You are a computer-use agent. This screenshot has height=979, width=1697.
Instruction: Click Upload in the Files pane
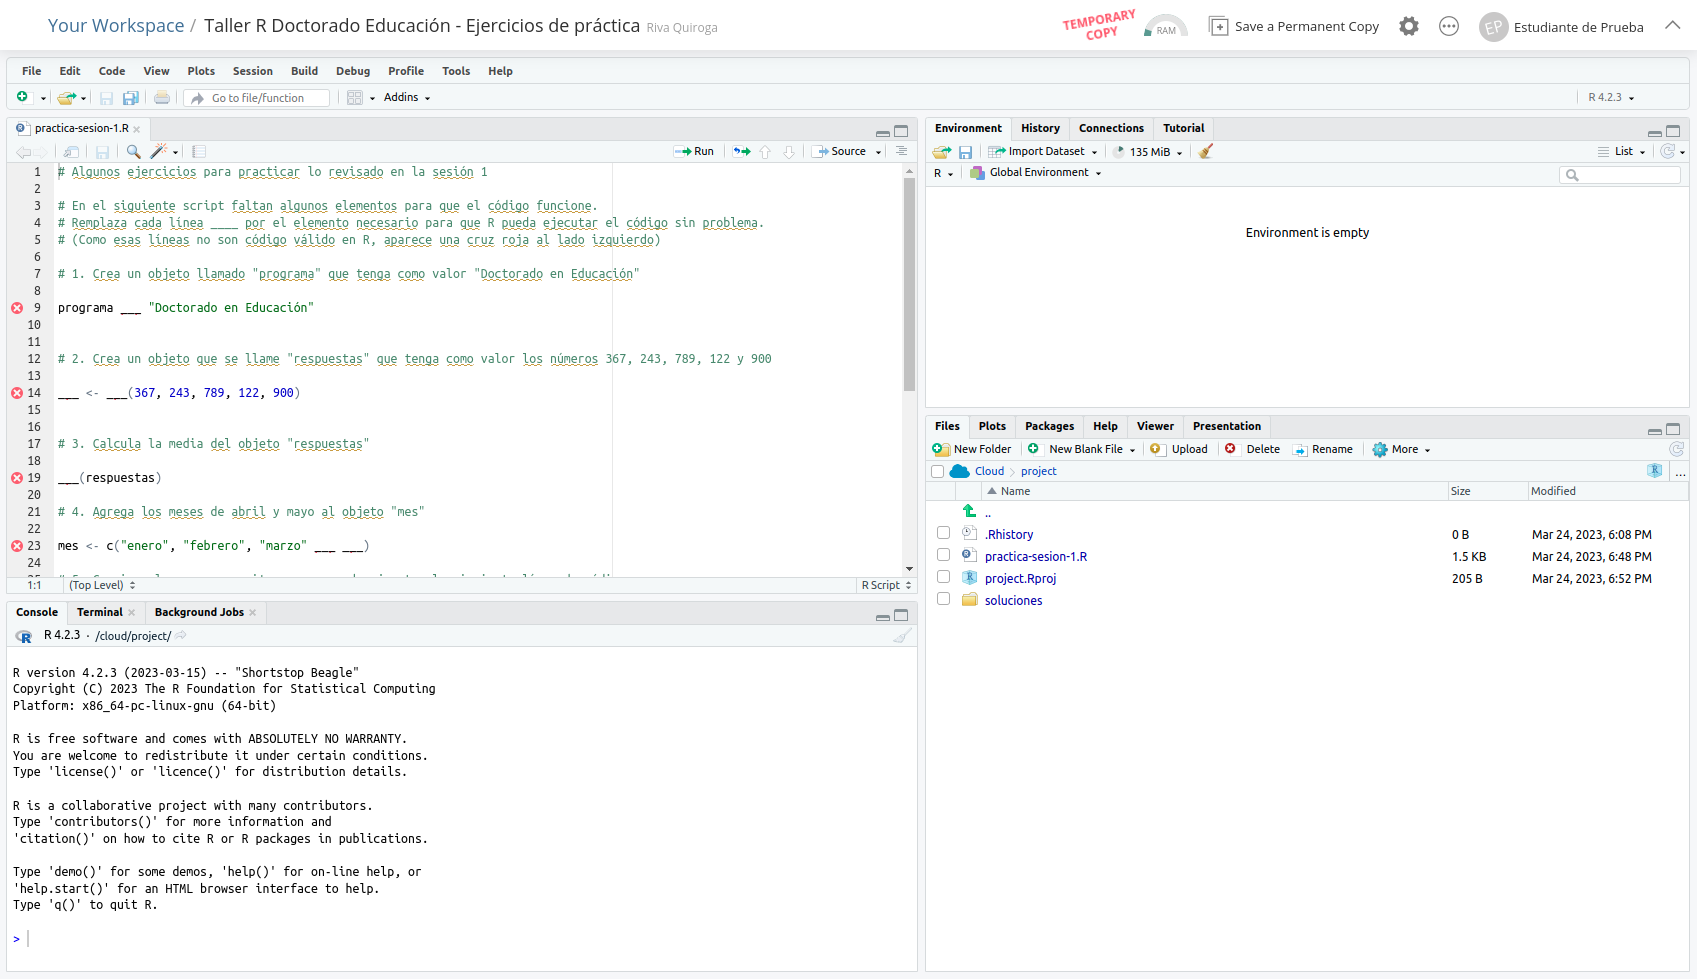click(1180, 450)
